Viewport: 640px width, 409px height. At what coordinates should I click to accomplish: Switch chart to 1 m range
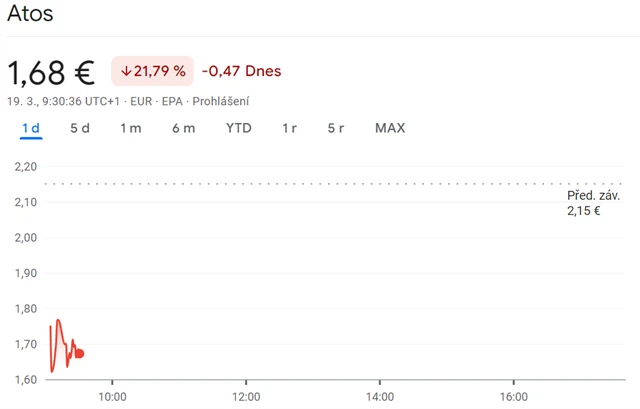pyautogui.click(x=131, y=128)
